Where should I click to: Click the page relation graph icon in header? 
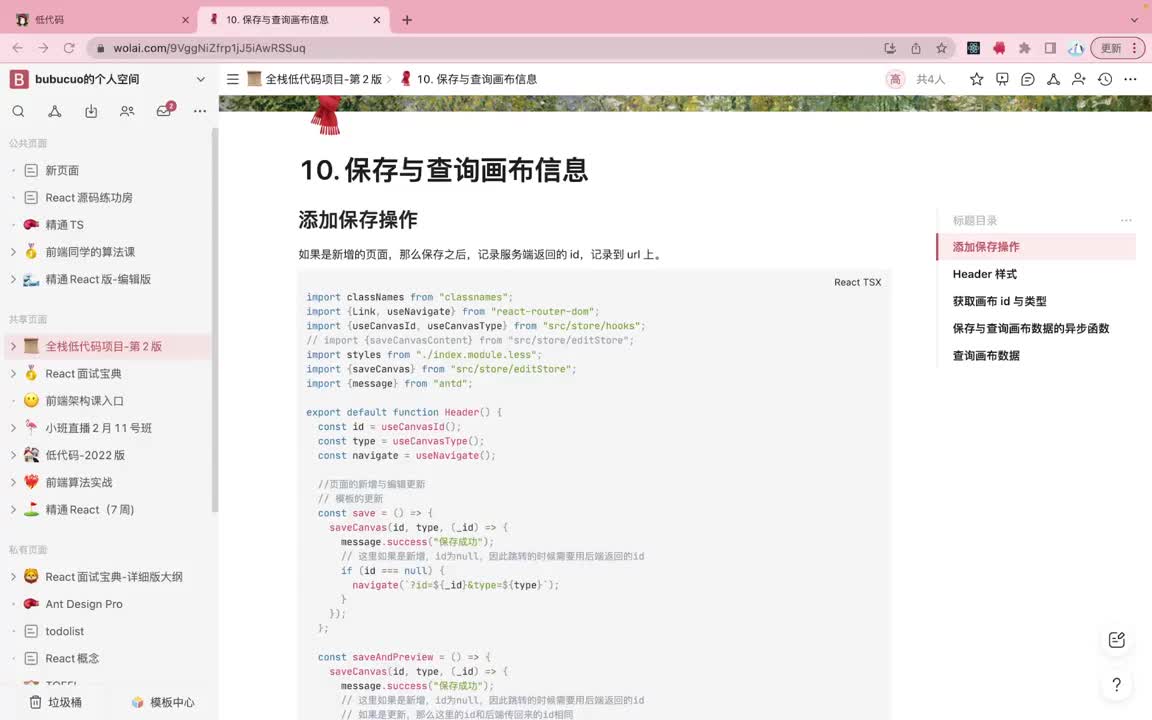[x=1054, y=79]
